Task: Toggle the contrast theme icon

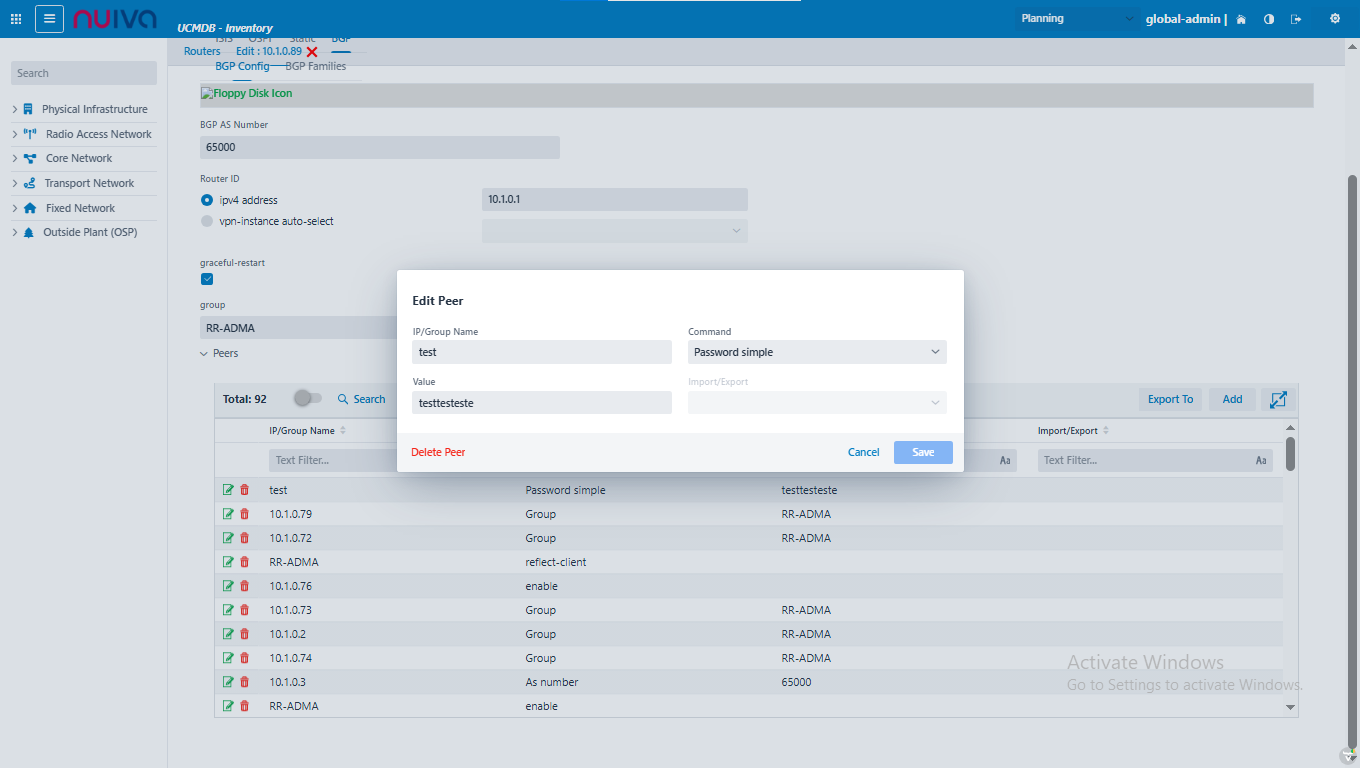Action: [1269, 19]
